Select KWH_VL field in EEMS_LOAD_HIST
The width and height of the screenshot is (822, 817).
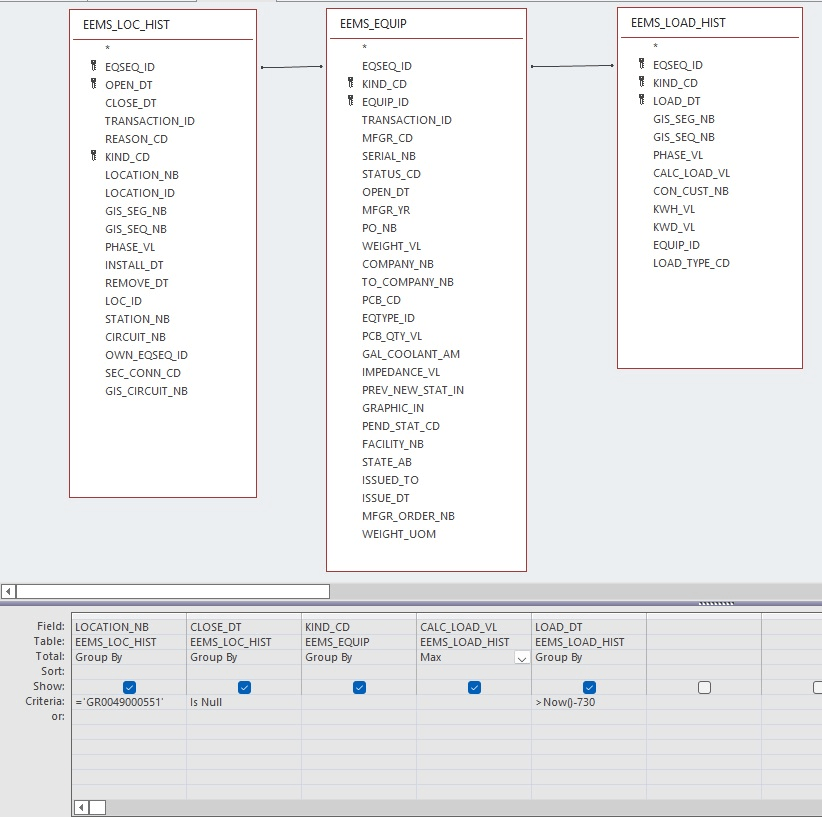pos(674,209)
